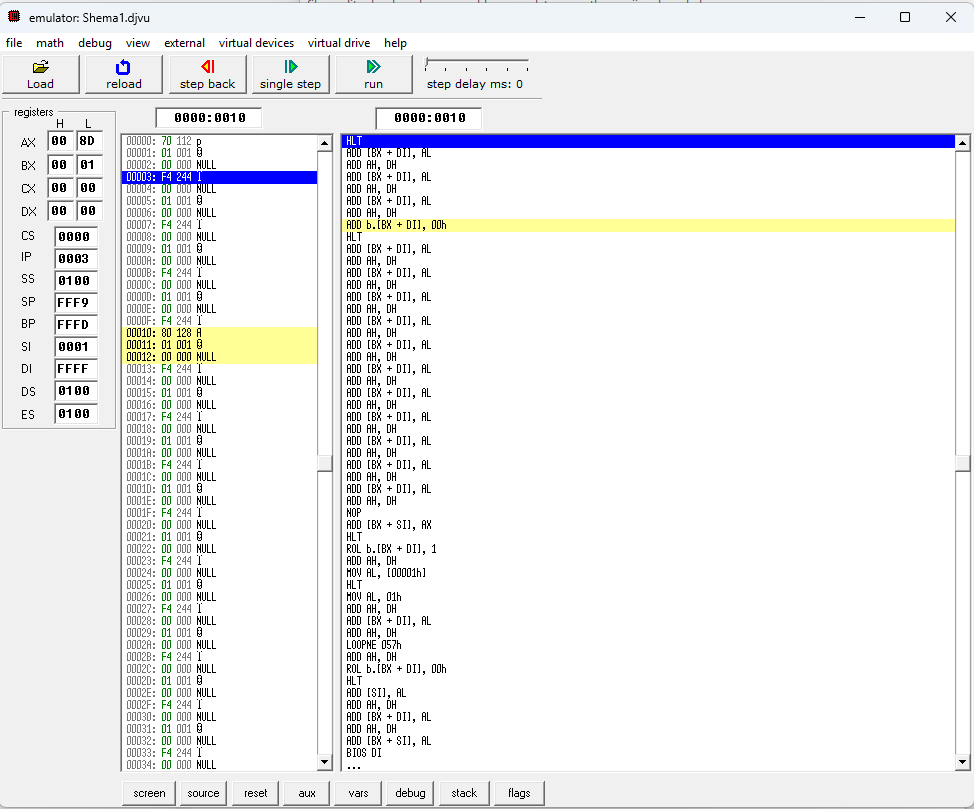The image size is (974, 809).
Task: Select memory row 00010: 80 128
Action: click(x=220, y=333)
